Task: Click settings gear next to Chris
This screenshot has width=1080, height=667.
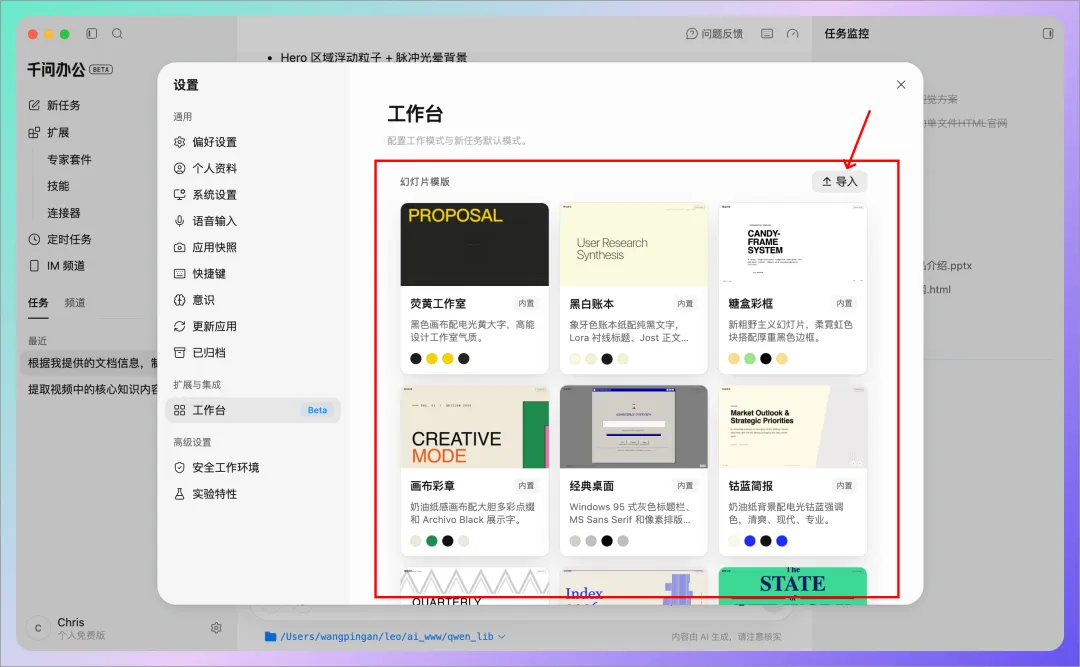Action: pyautogui.click(x=216, y=628)
